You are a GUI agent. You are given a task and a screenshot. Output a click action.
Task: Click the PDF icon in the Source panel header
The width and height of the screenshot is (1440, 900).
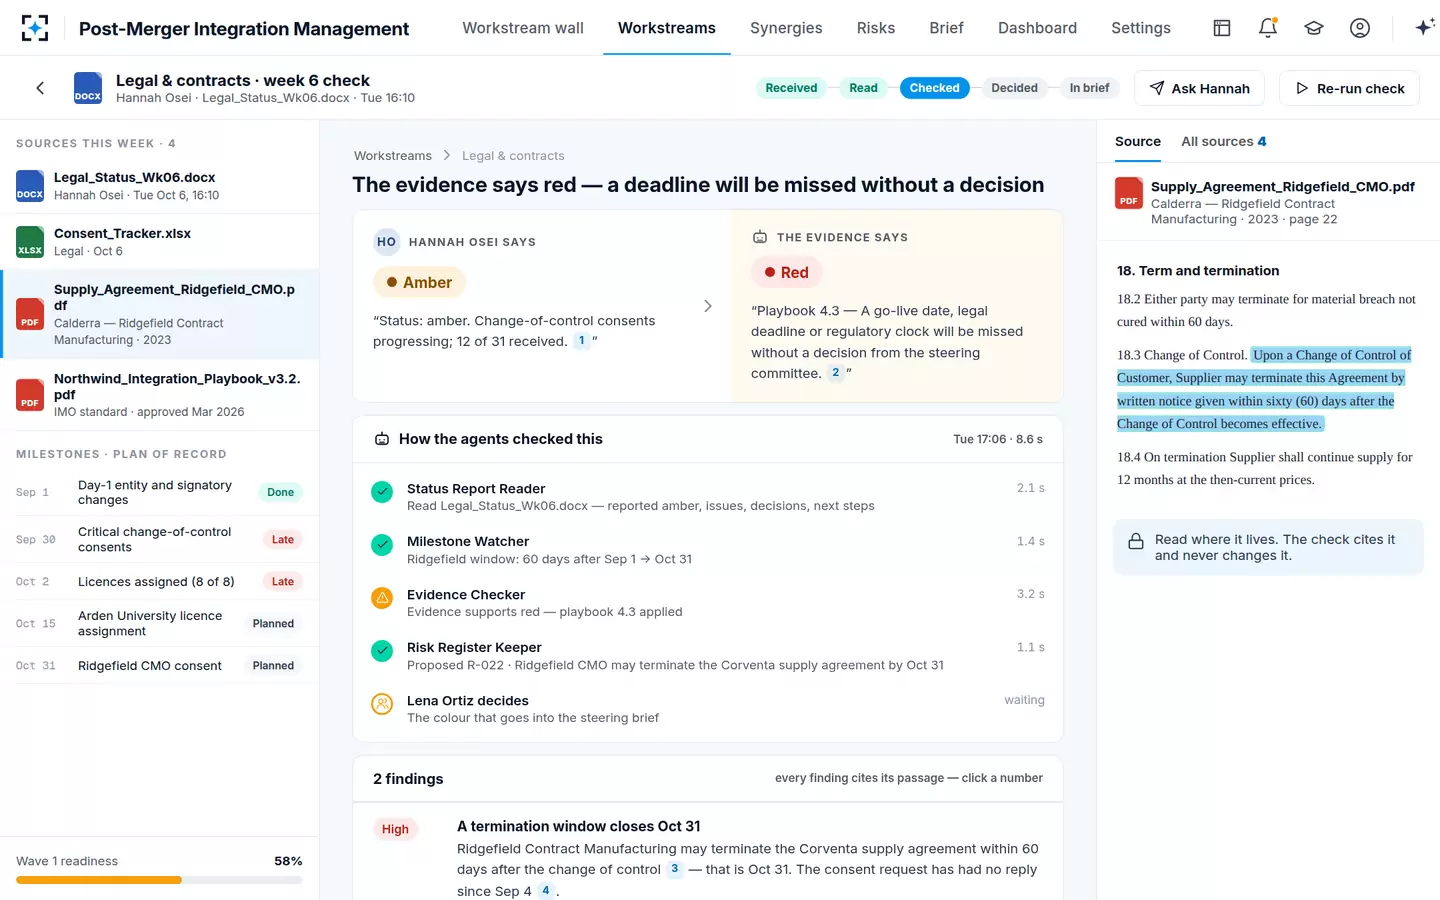(x=1129, y=193)
